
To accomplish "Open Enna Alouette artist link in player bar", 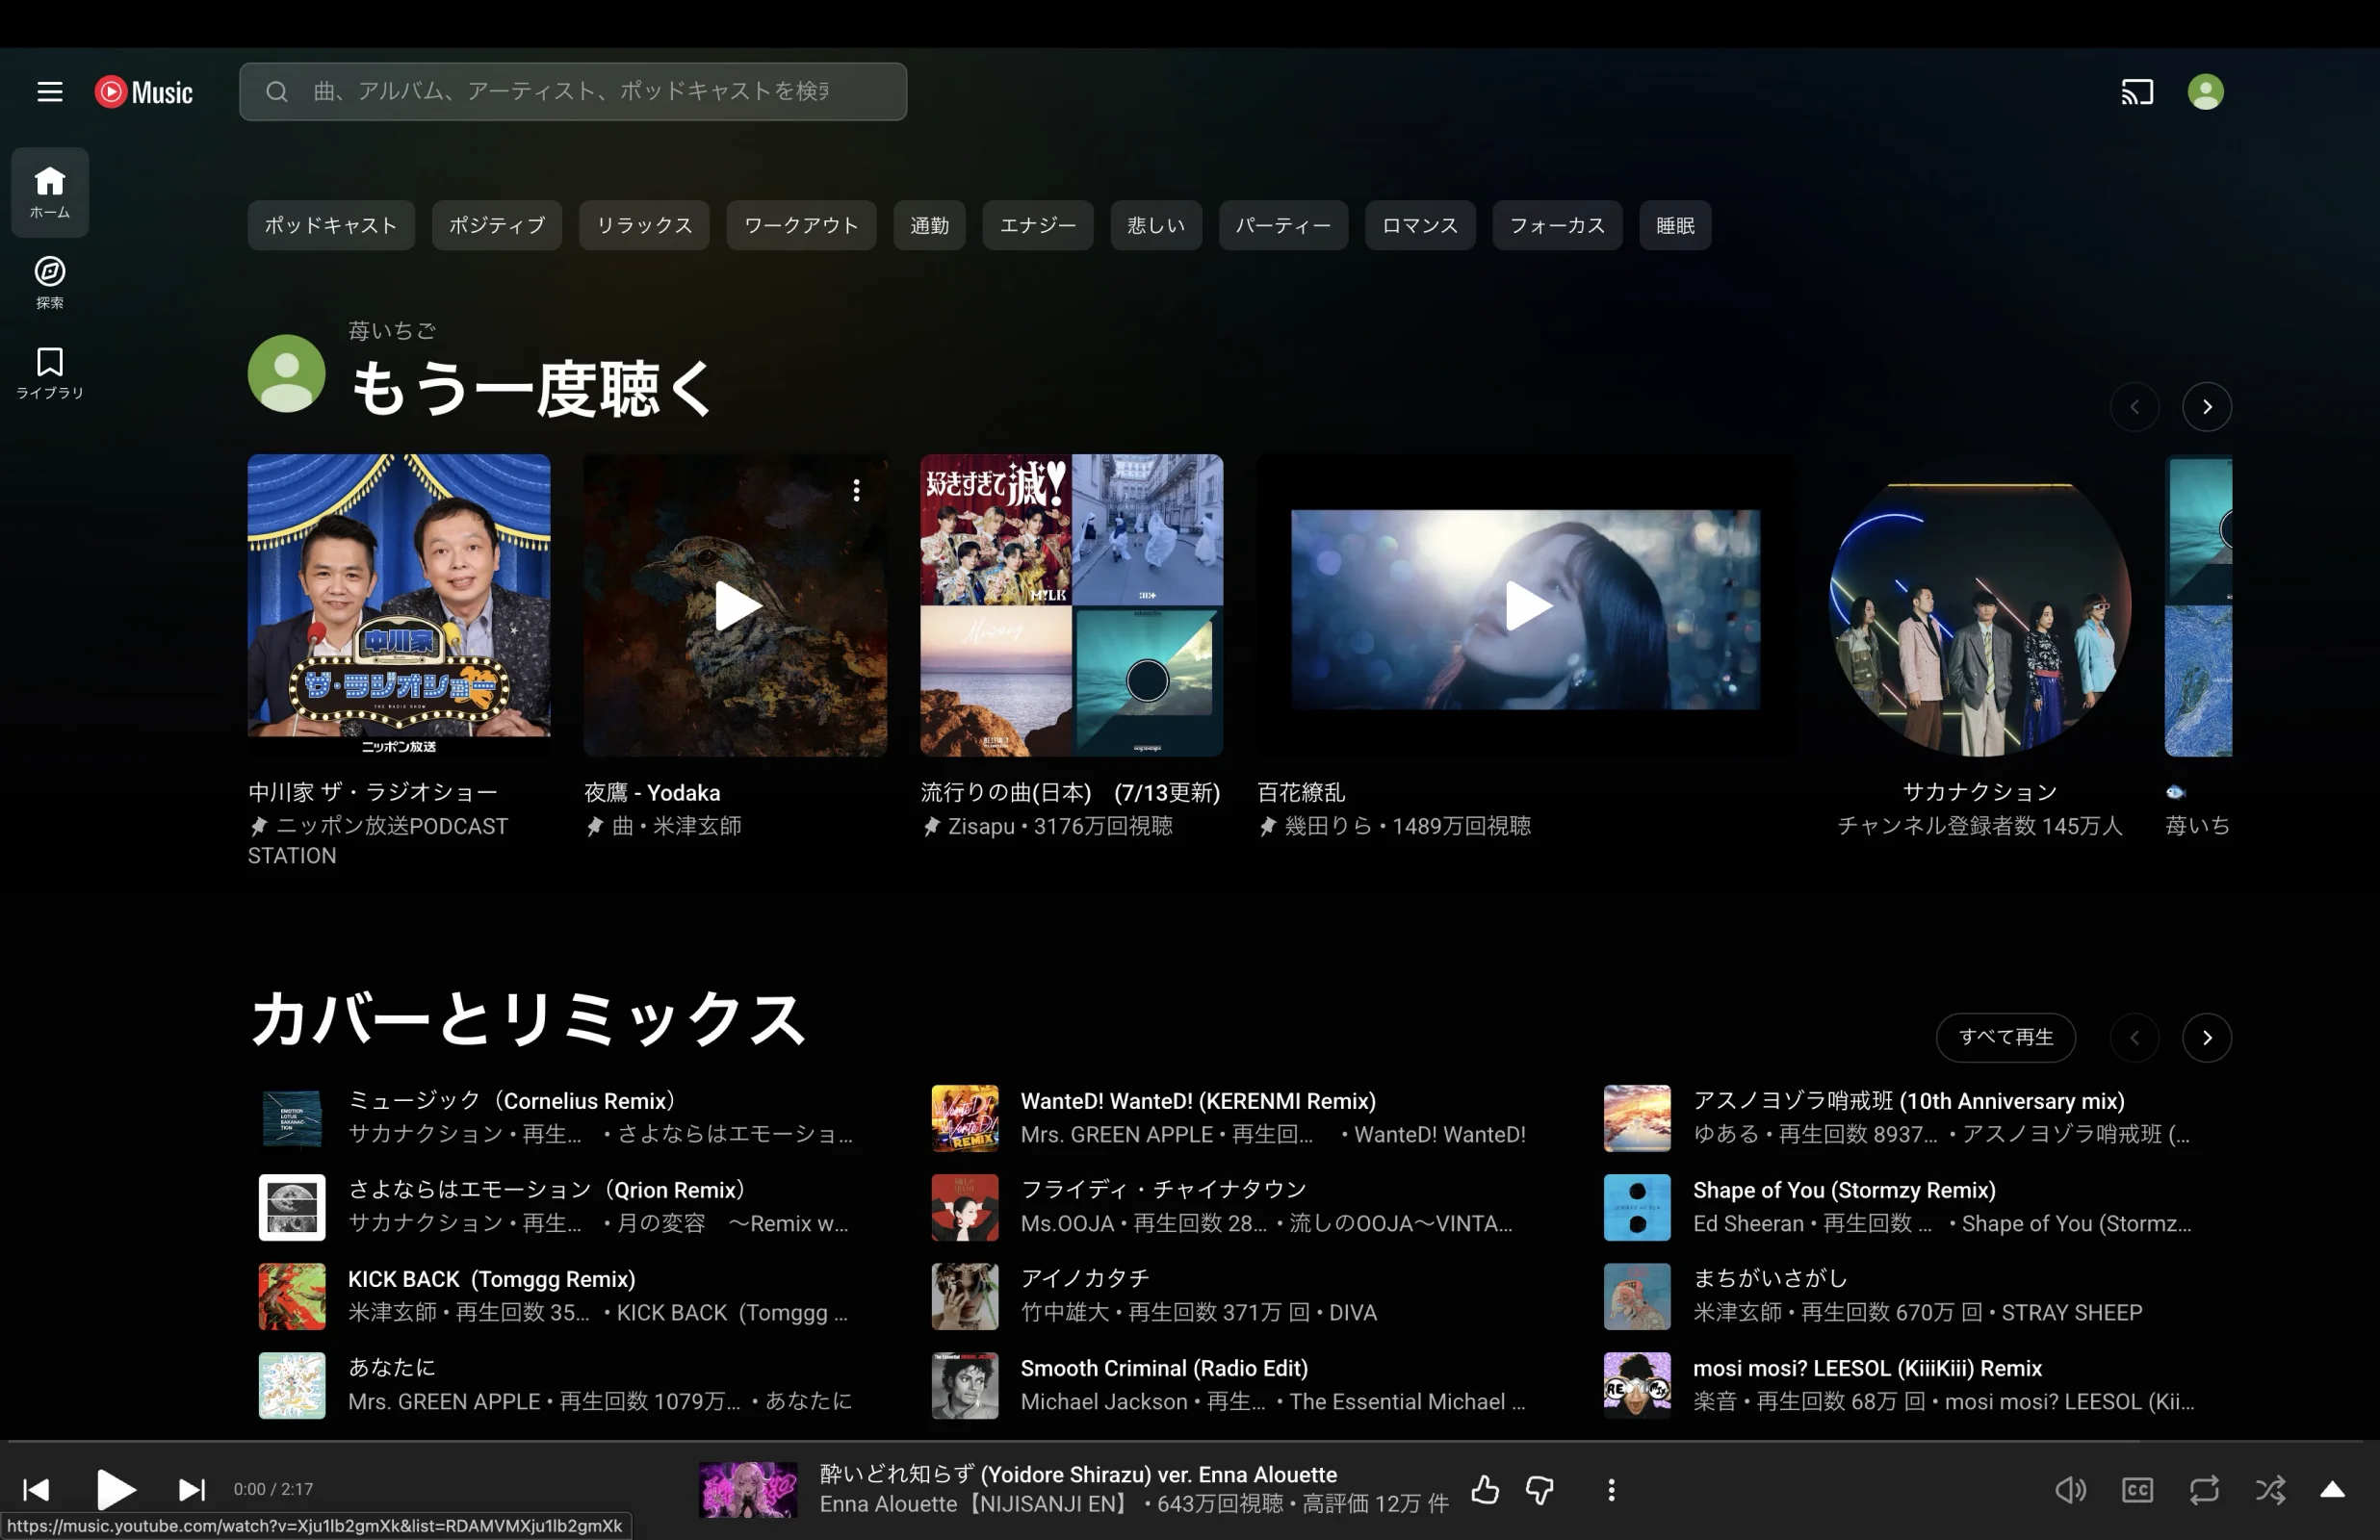I will (x=977, y=1504).
